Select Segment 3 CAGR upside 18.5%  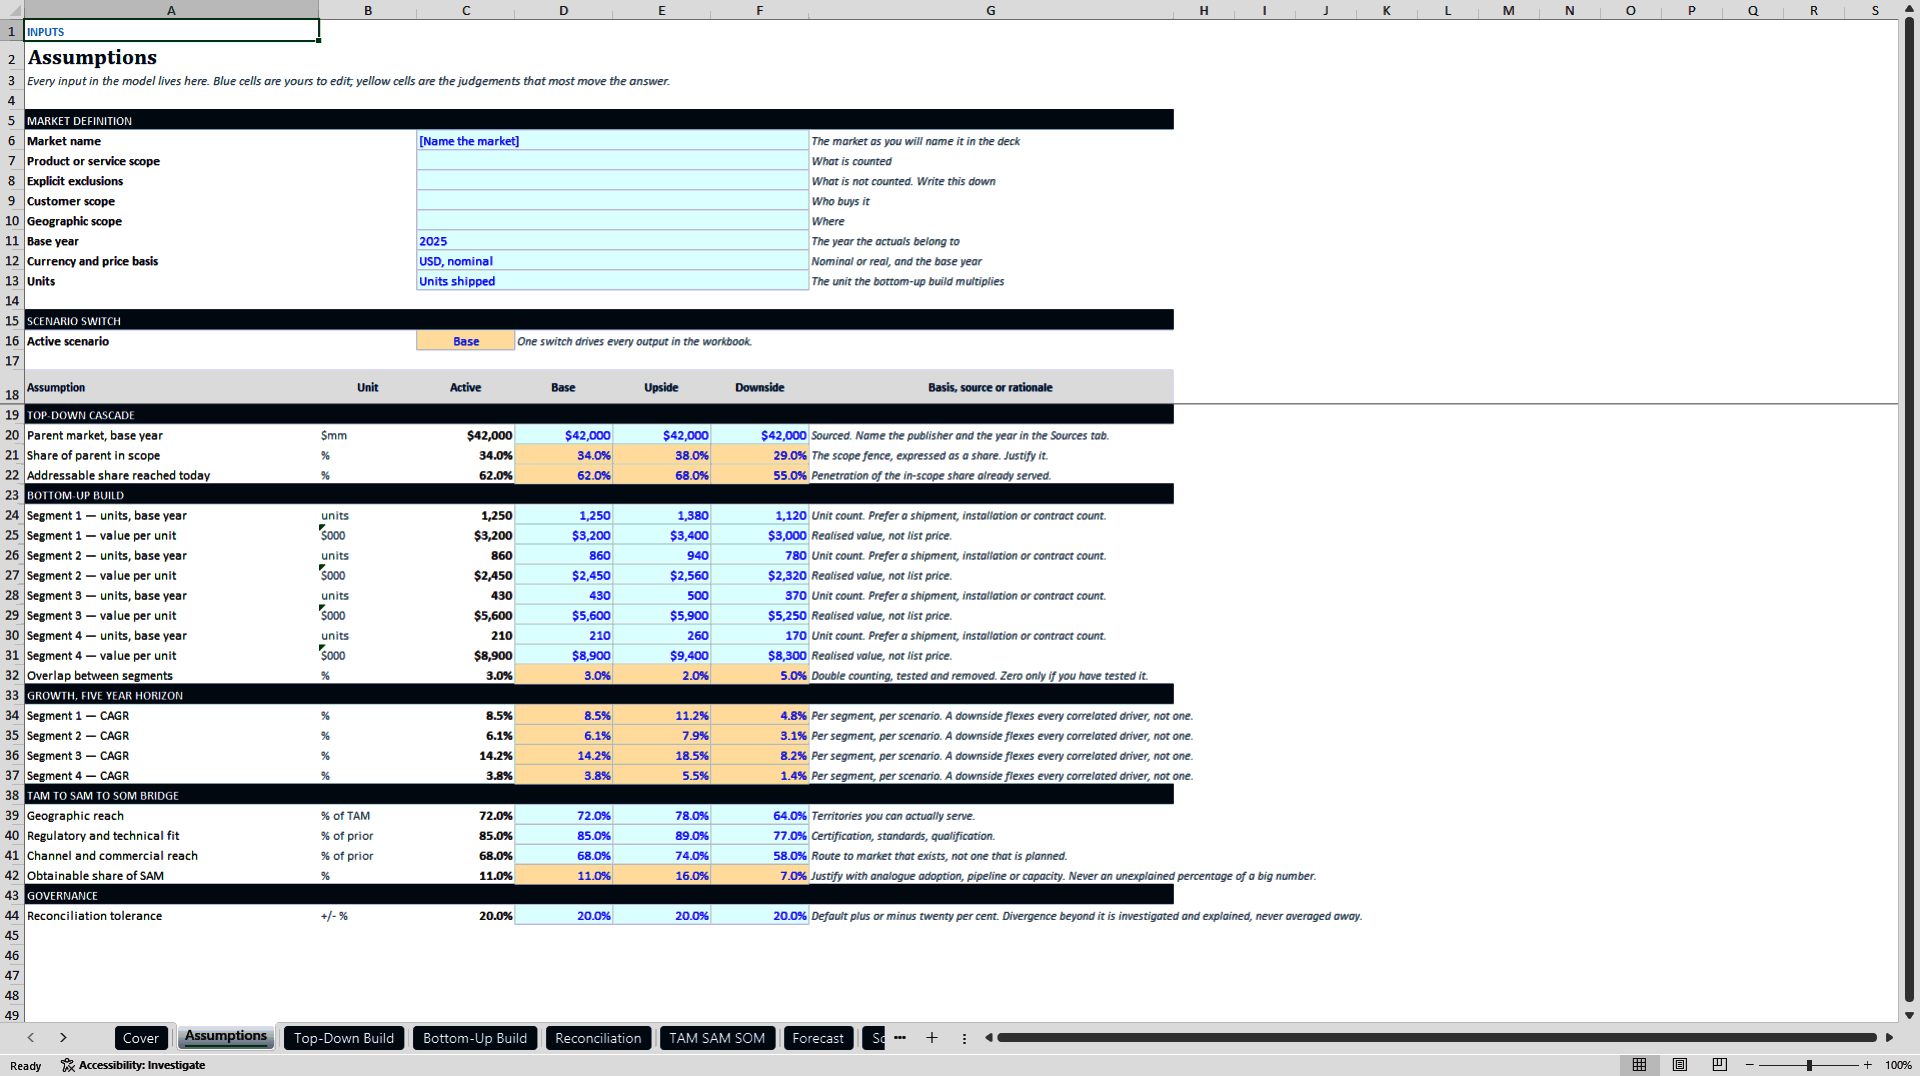click(x=662, y=755)
